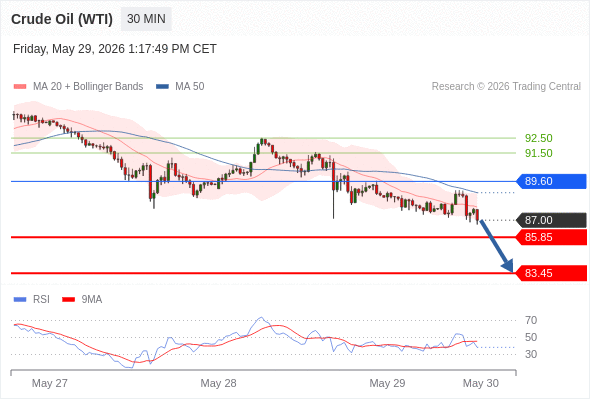Viewport: 590px width, 400px height.
Task: Select the 87.00 current price tag
Action: click(x=551, y=220)
